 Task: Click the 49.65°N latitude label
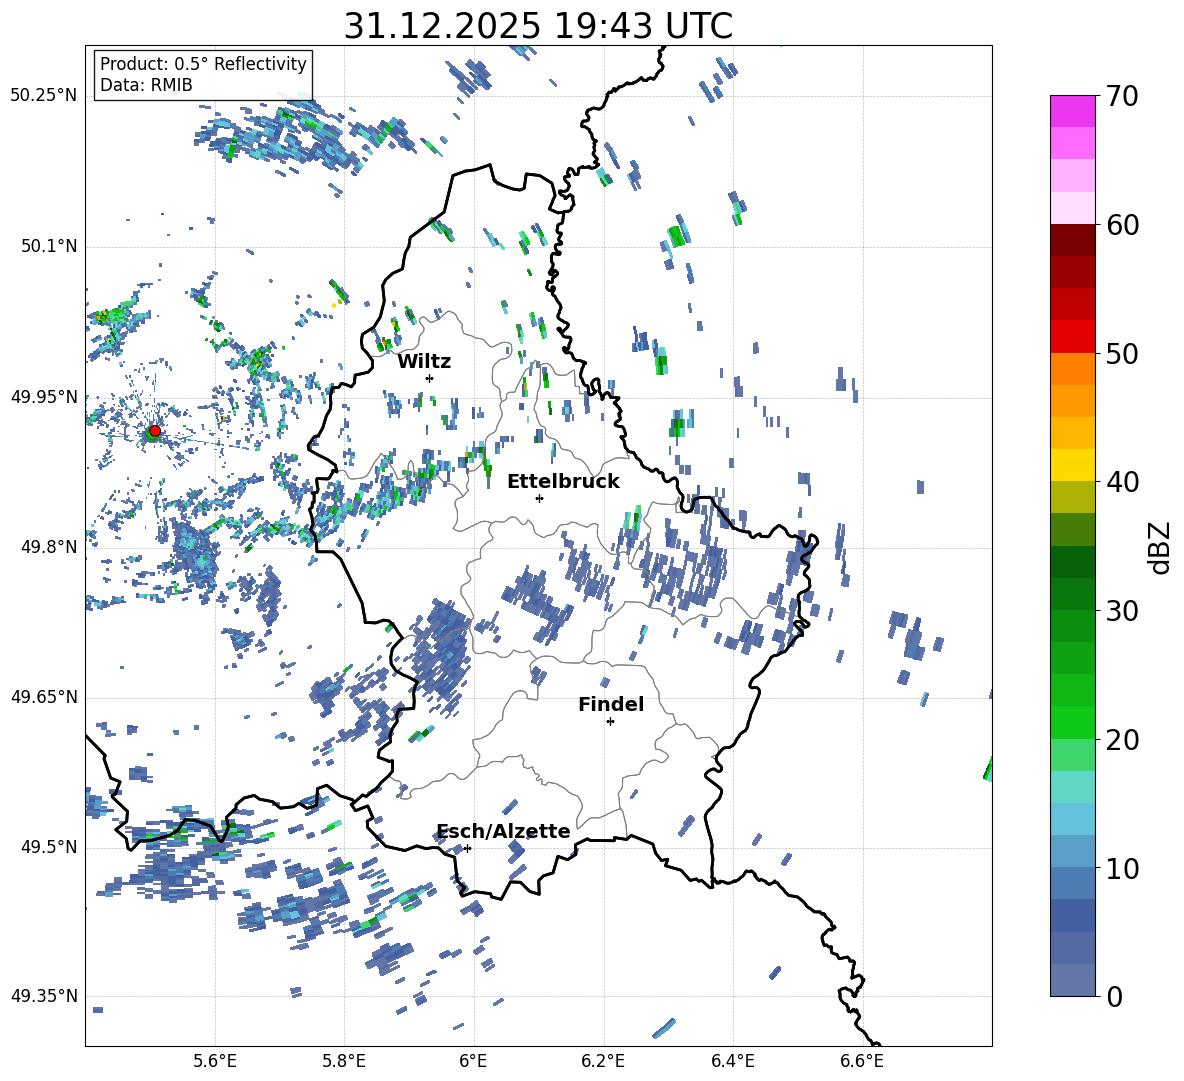[x=44, y=697]
